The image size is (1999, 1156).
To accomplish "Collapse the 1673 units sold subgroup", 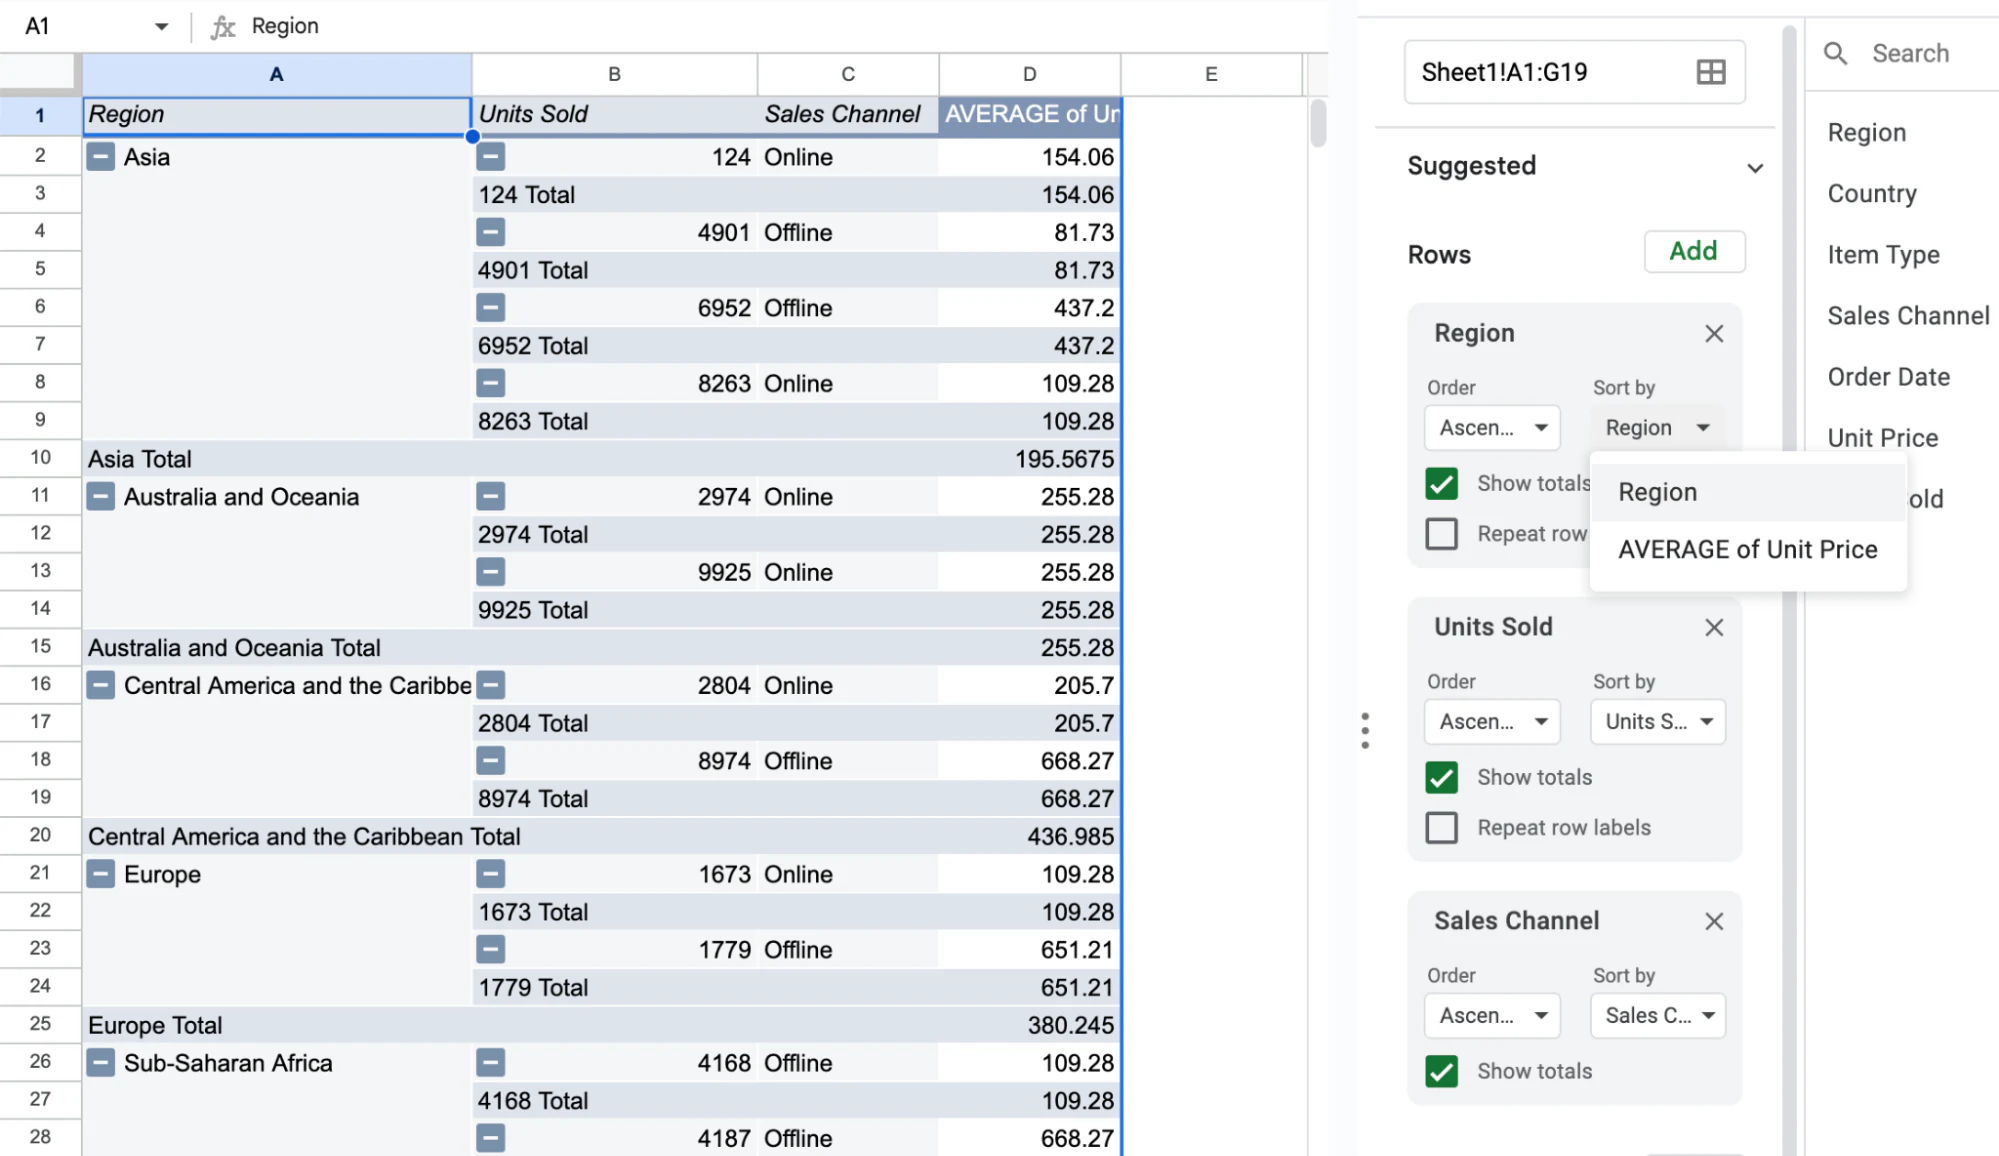I will (490, 875).
